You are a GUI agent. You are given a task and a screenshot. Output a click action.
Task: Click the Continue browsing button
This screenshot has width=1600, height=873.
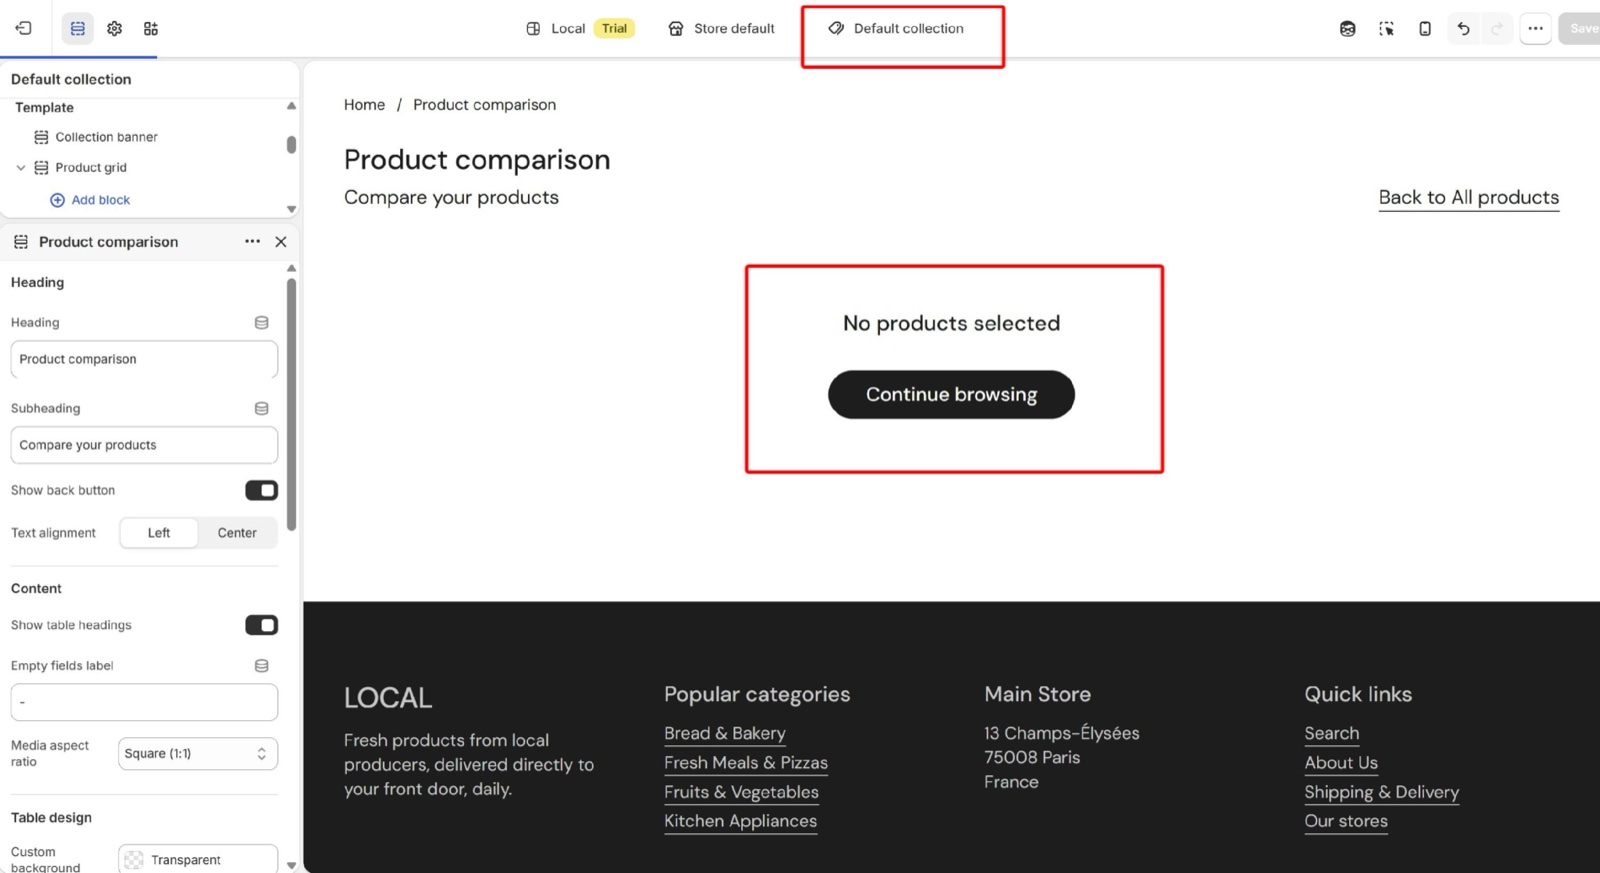[x=951, y=395]
